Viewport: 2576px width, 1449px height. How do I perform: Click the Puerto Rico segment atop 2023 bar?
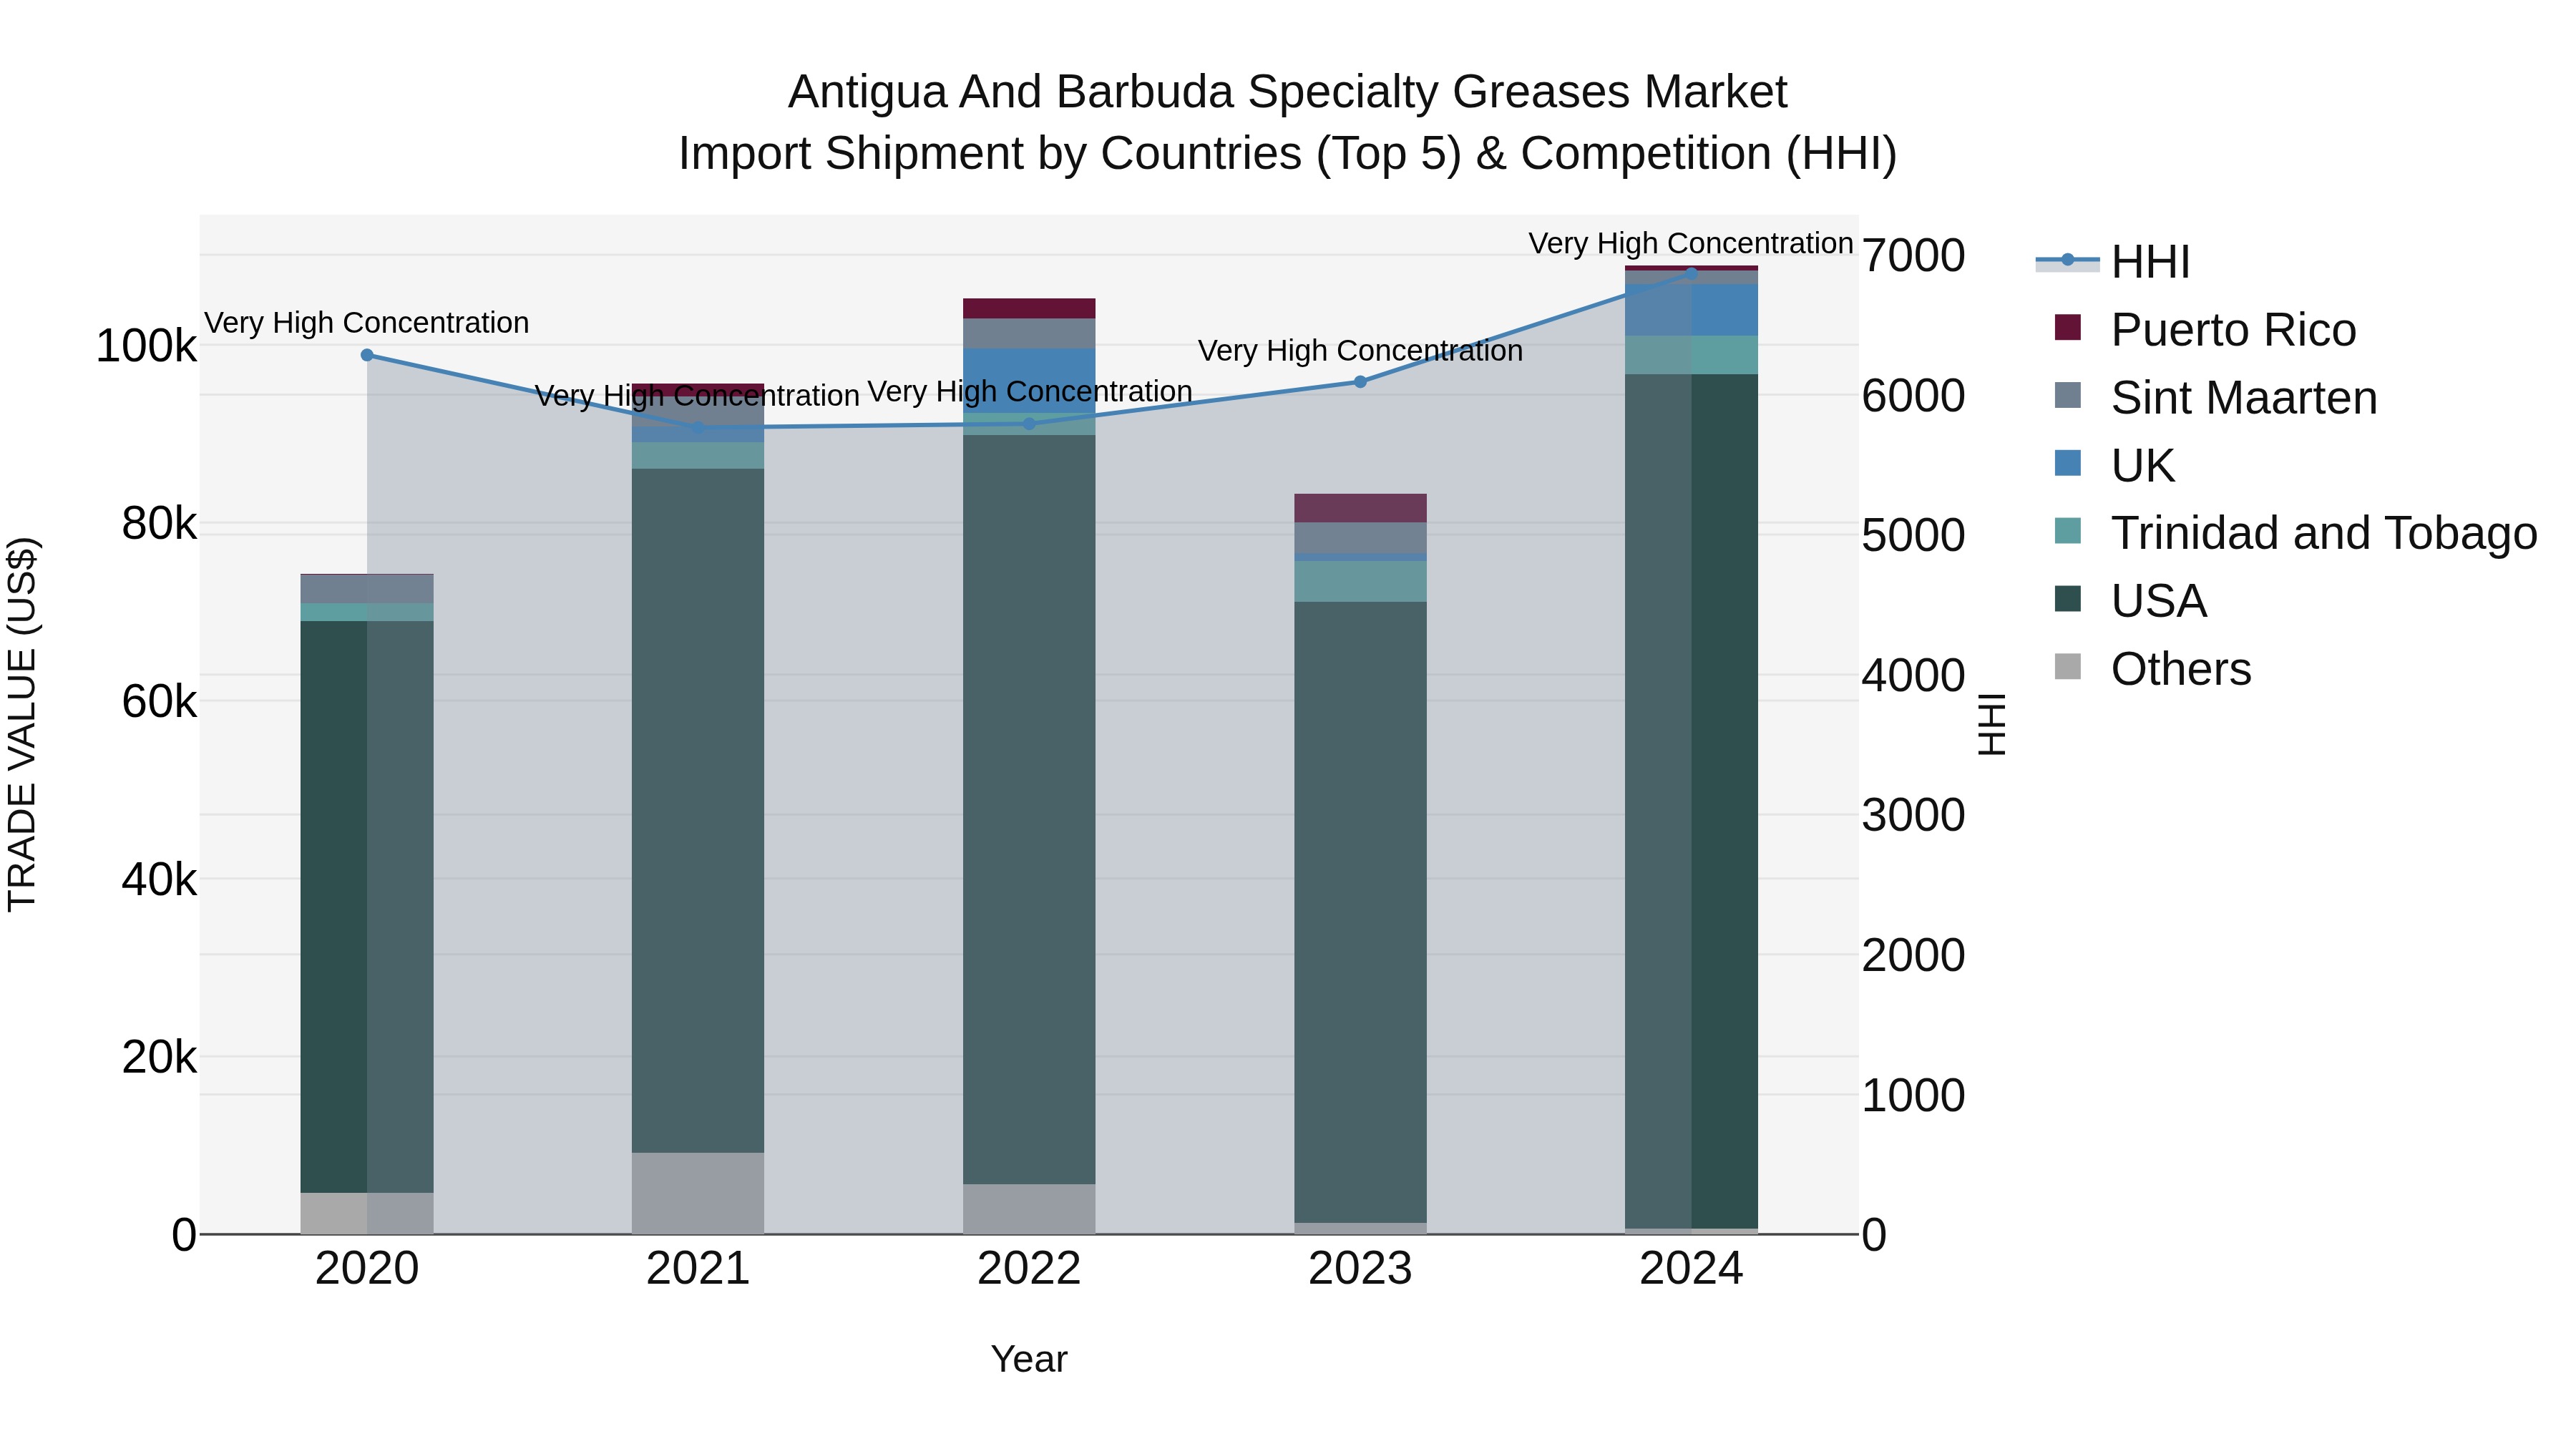tap(1360, 508)
